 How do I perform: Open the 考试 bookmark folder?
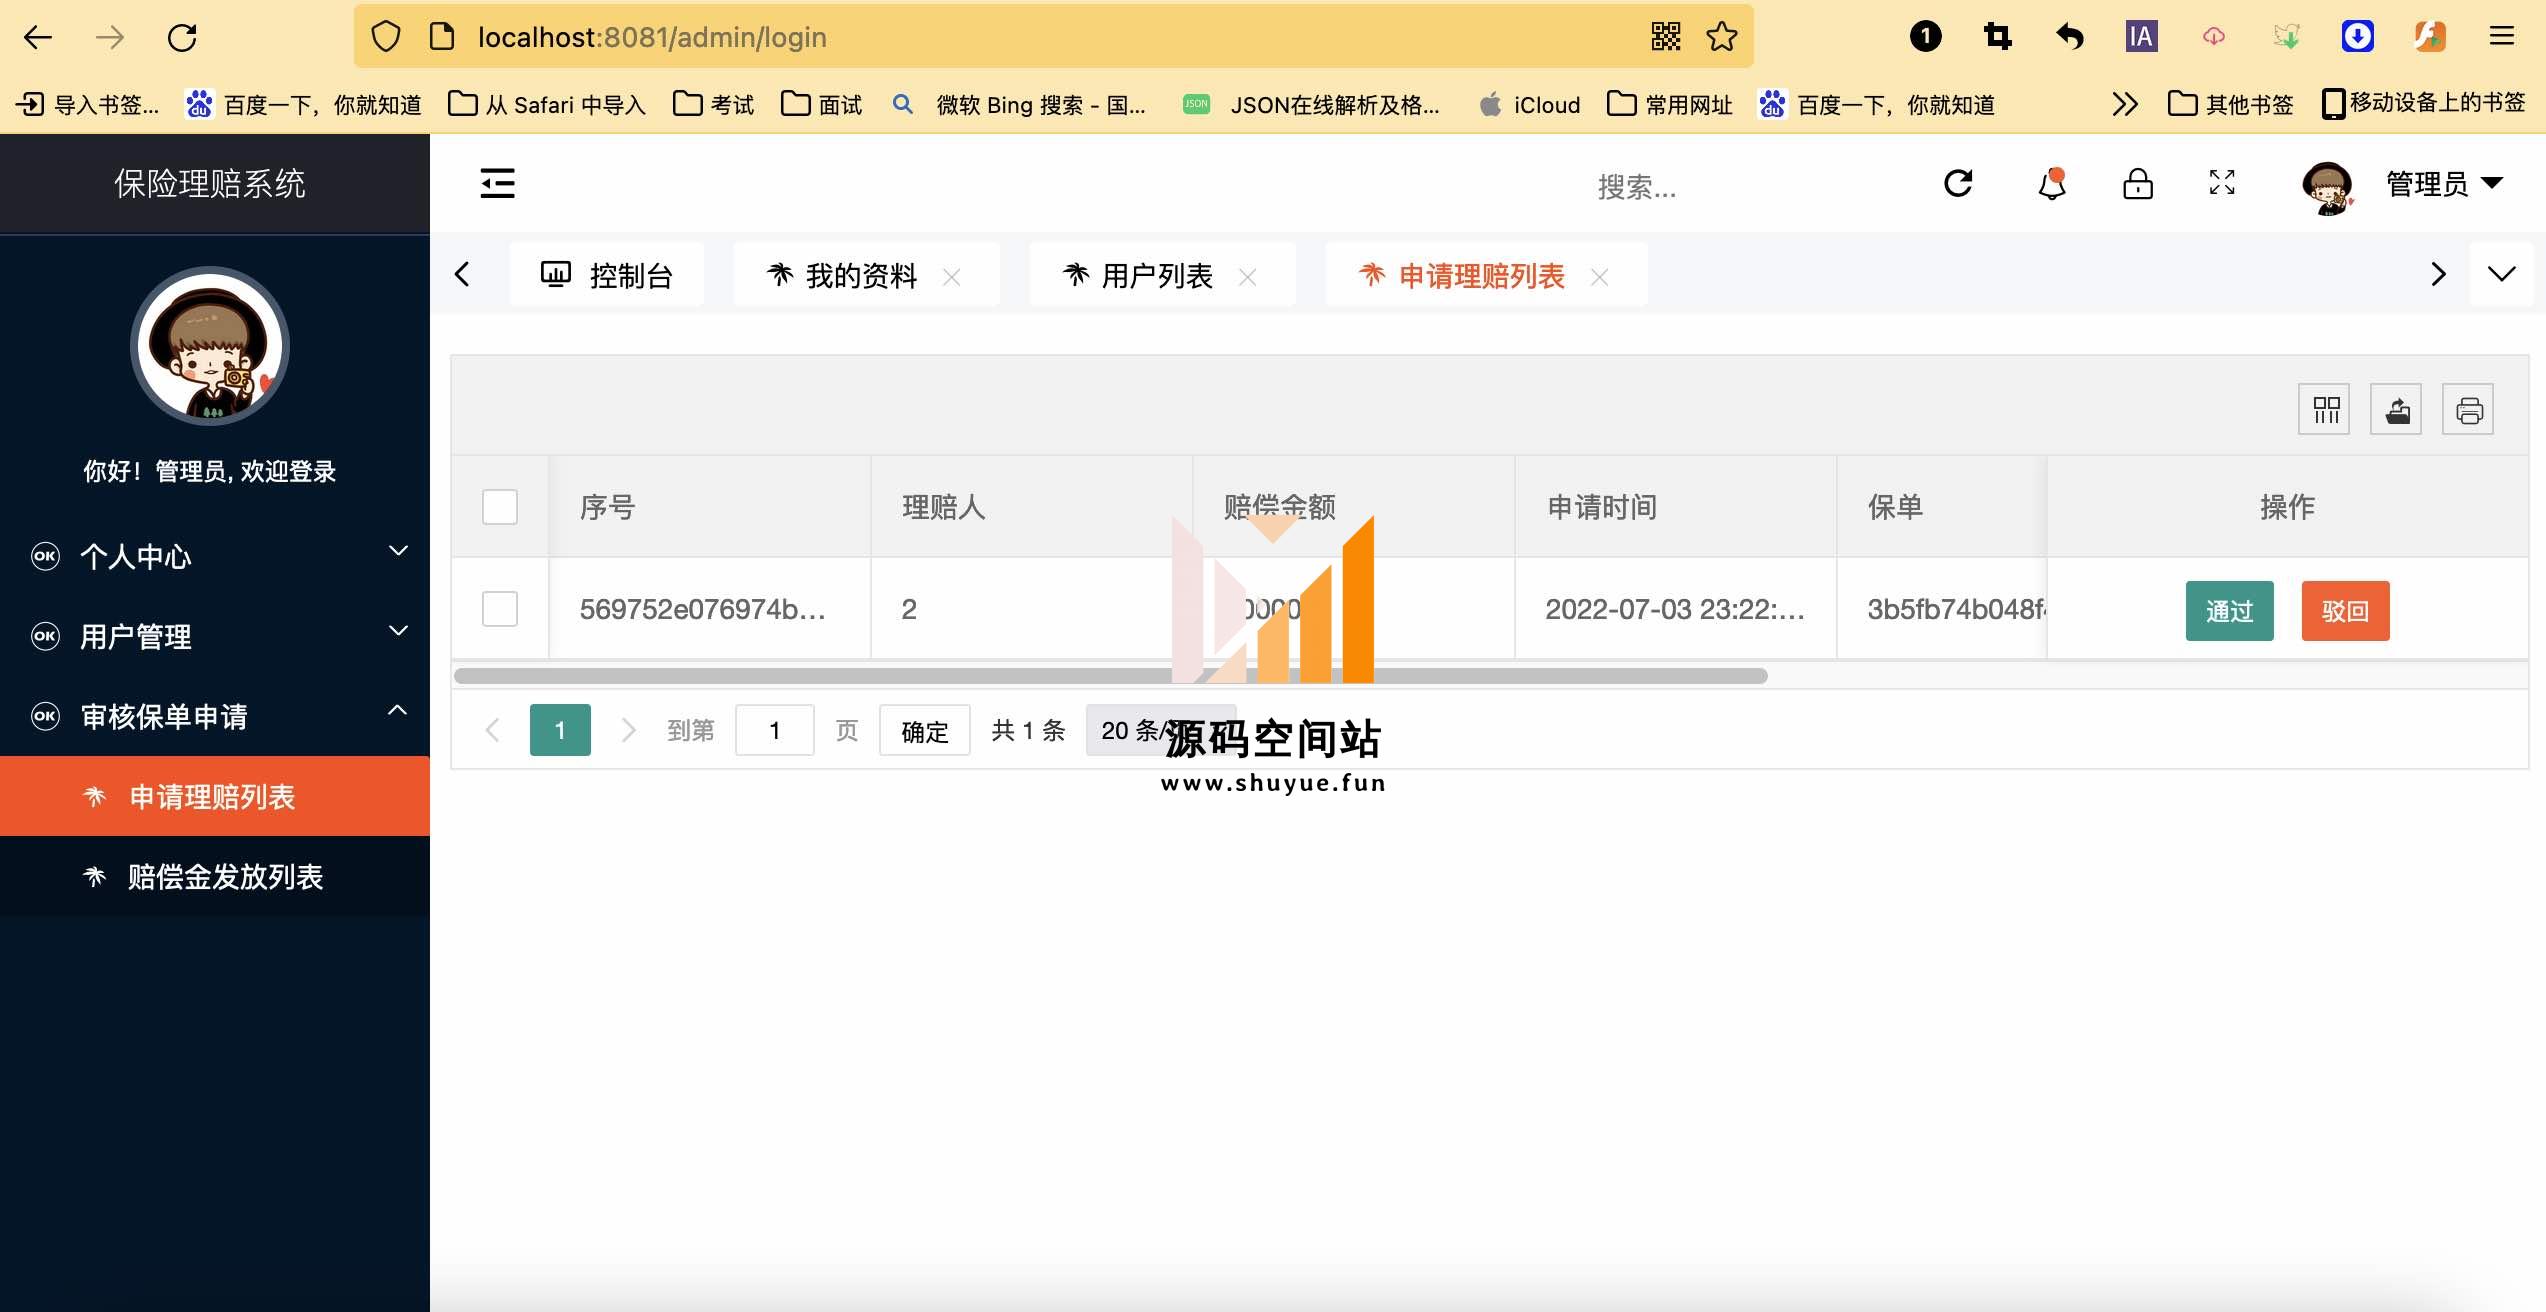pyautogui.click(x=714, y=104)
